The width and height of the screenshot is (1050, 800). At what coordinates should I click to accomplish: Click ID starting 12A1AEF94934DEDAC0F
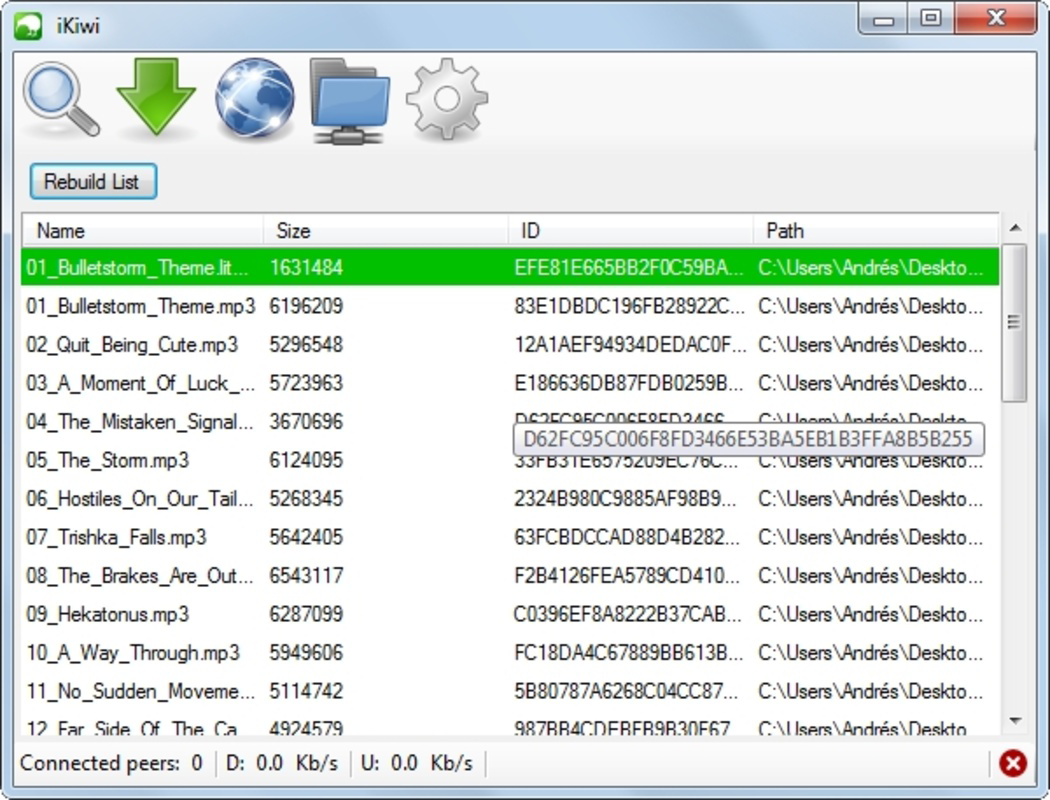click(629, 345)
